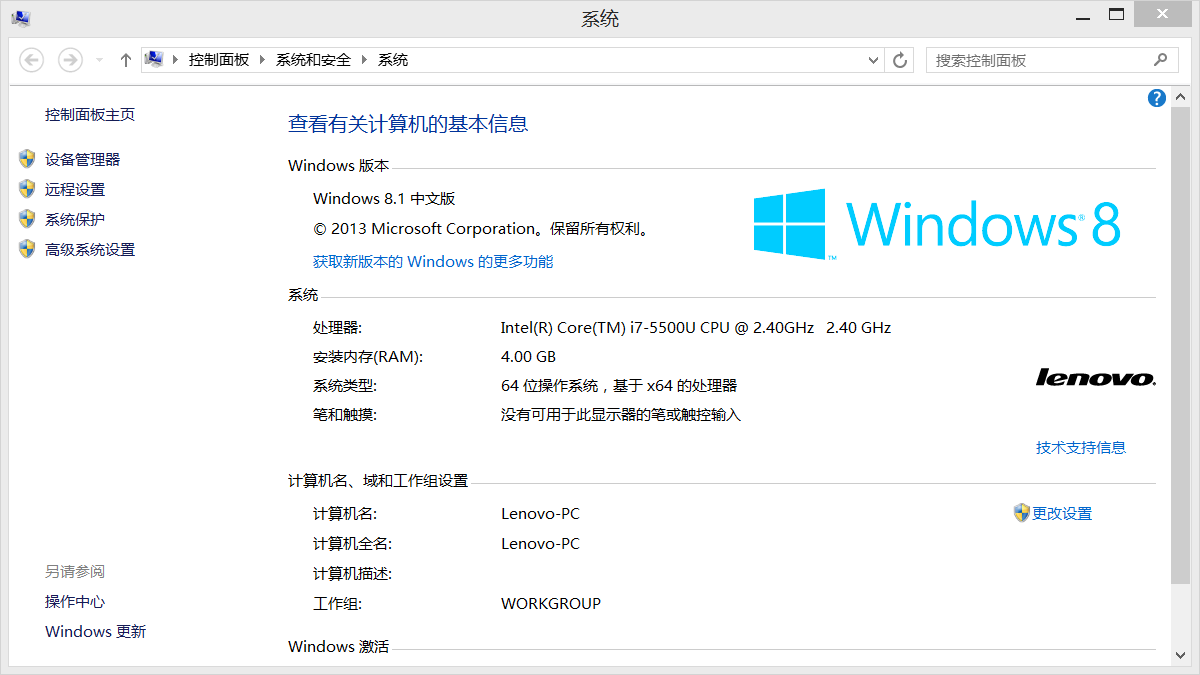Click the computer icon in address bar
Image resolution: width=1200 pixels, height=675 pixels.
coord(154,59)
